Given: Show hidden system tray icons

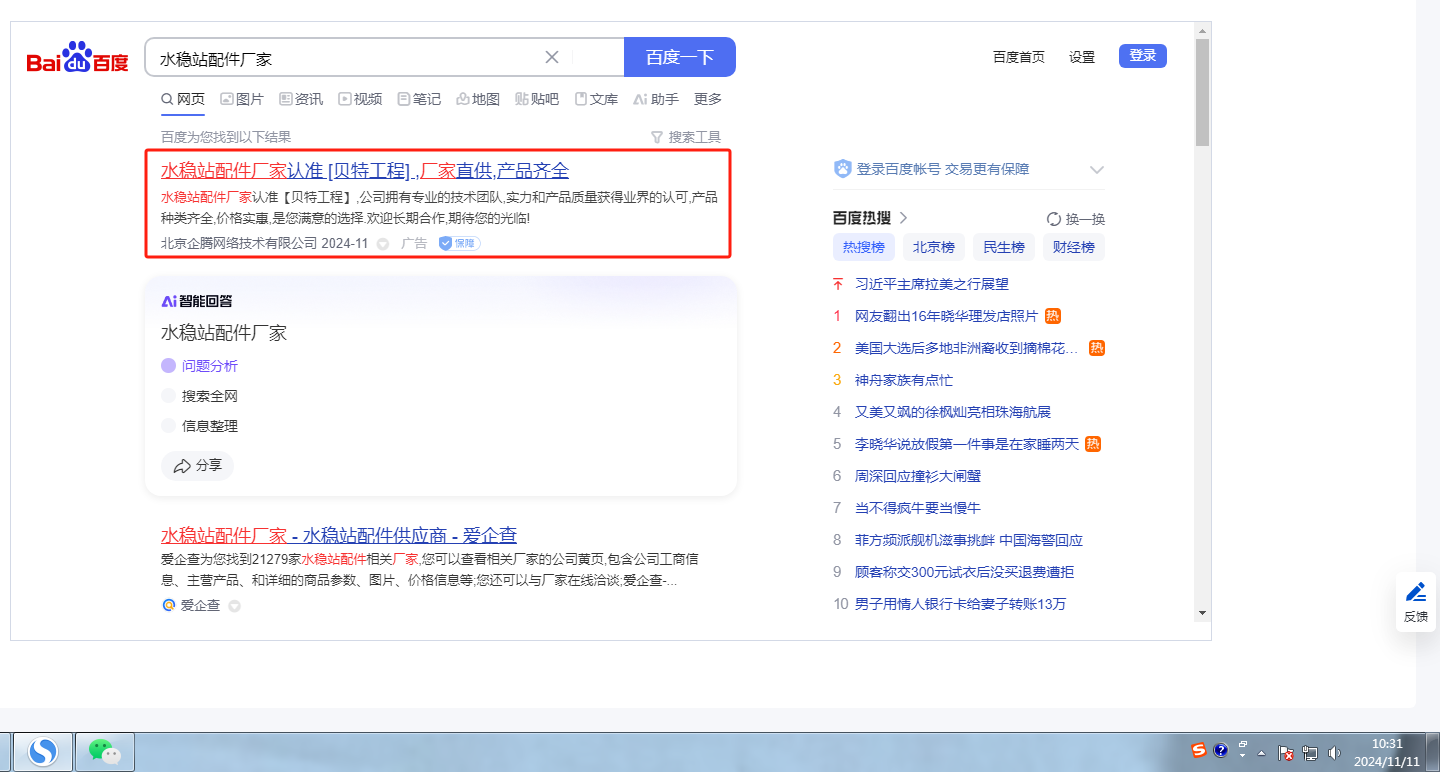Looking at the screenshot, I should click(x=1262, y=753).
